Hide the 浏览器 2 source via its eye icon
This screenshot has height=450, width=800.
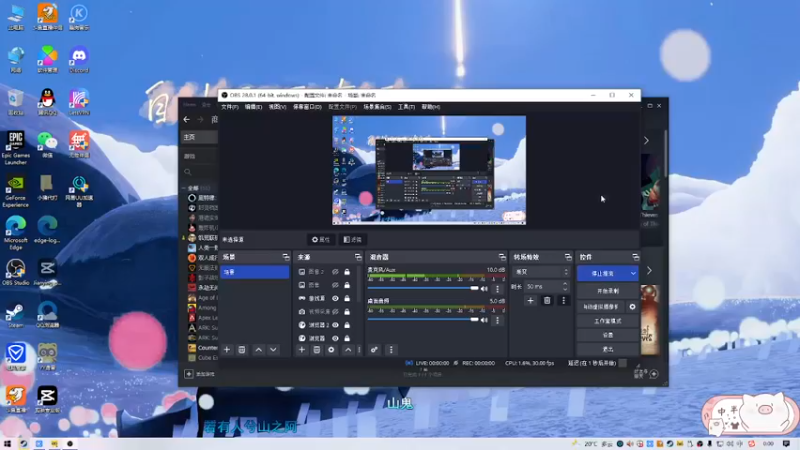click(335, 325)
